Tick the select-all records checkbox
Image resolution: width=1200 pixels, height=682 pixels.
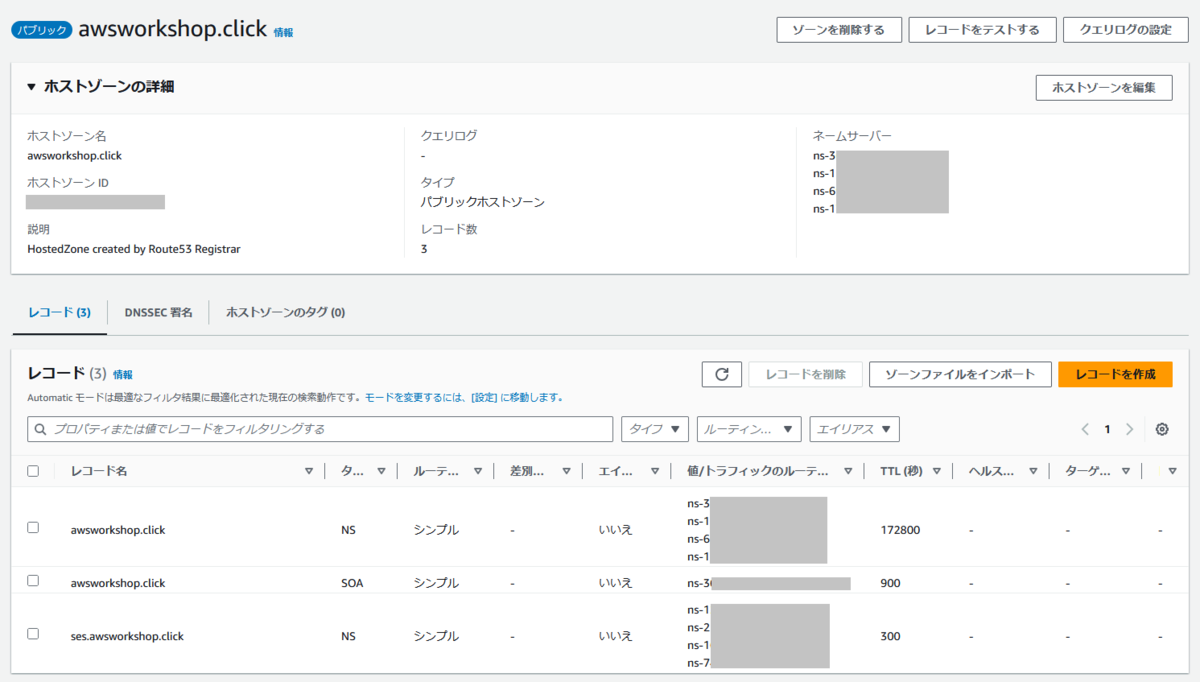tap(33, 471)
